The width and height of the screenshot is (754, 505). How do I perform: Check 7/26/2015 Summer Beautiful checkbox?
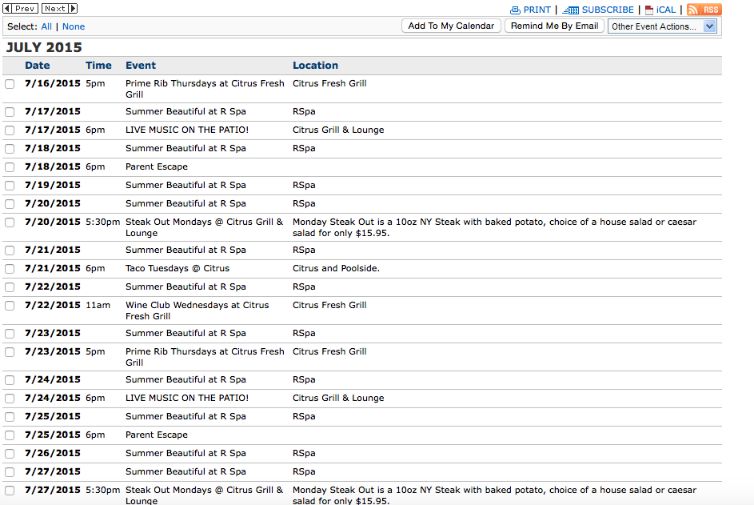coord(10,454)
